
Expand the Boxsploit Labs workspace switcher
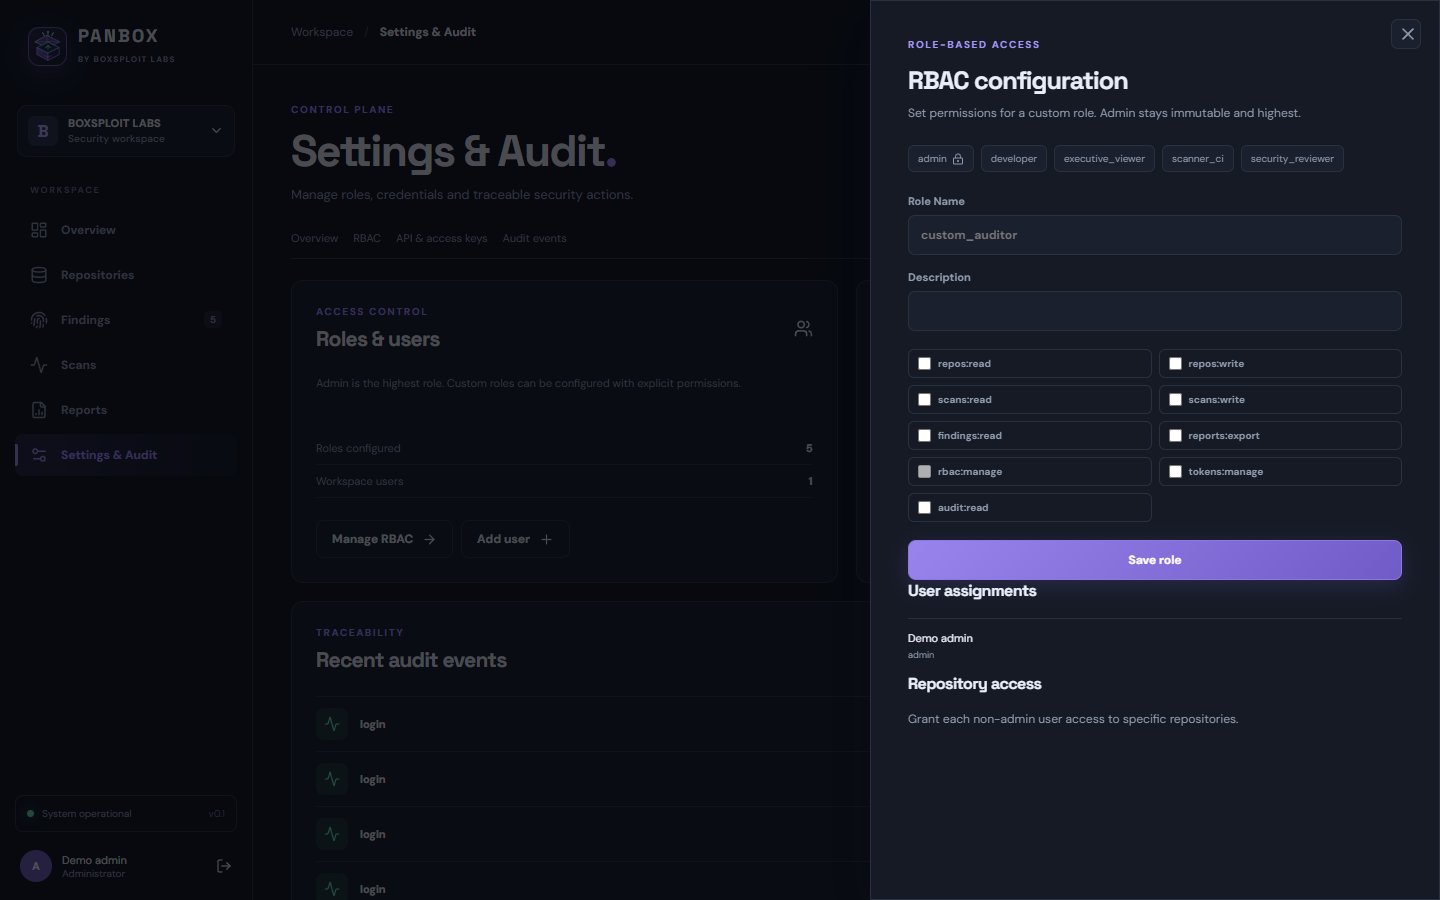(126, 131)
